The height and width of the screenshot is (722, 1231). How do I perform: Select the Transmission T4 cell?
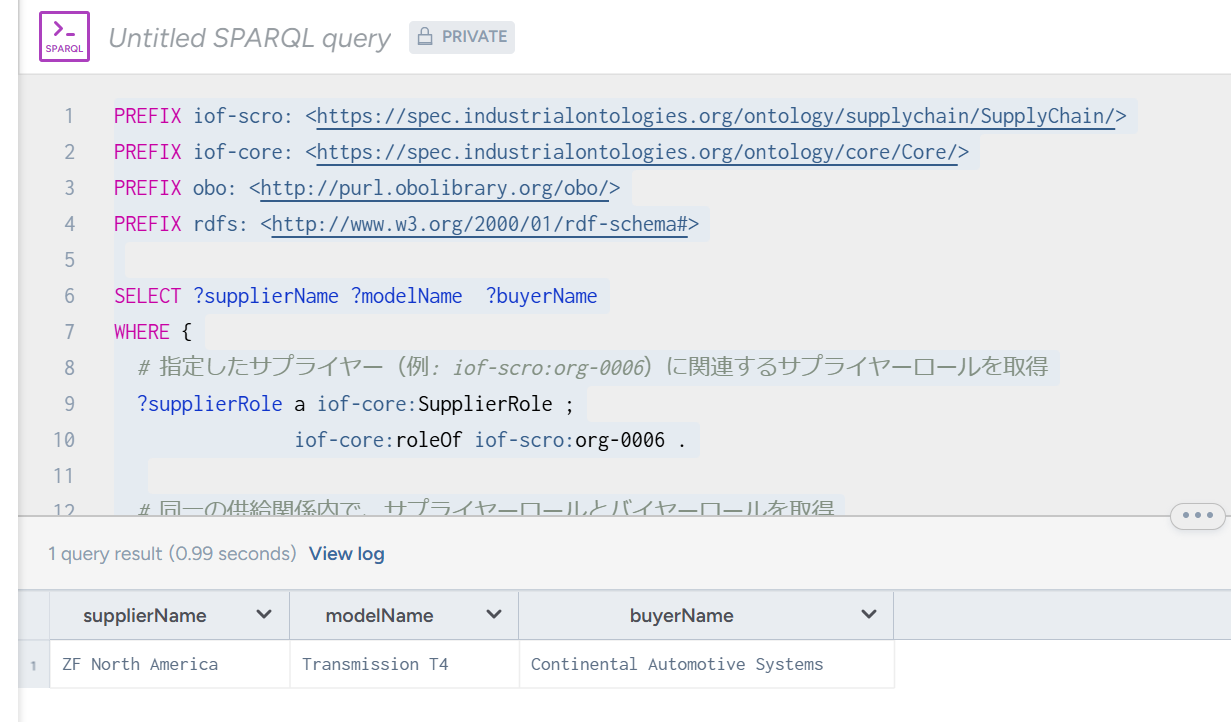click(x=405, y=664)
